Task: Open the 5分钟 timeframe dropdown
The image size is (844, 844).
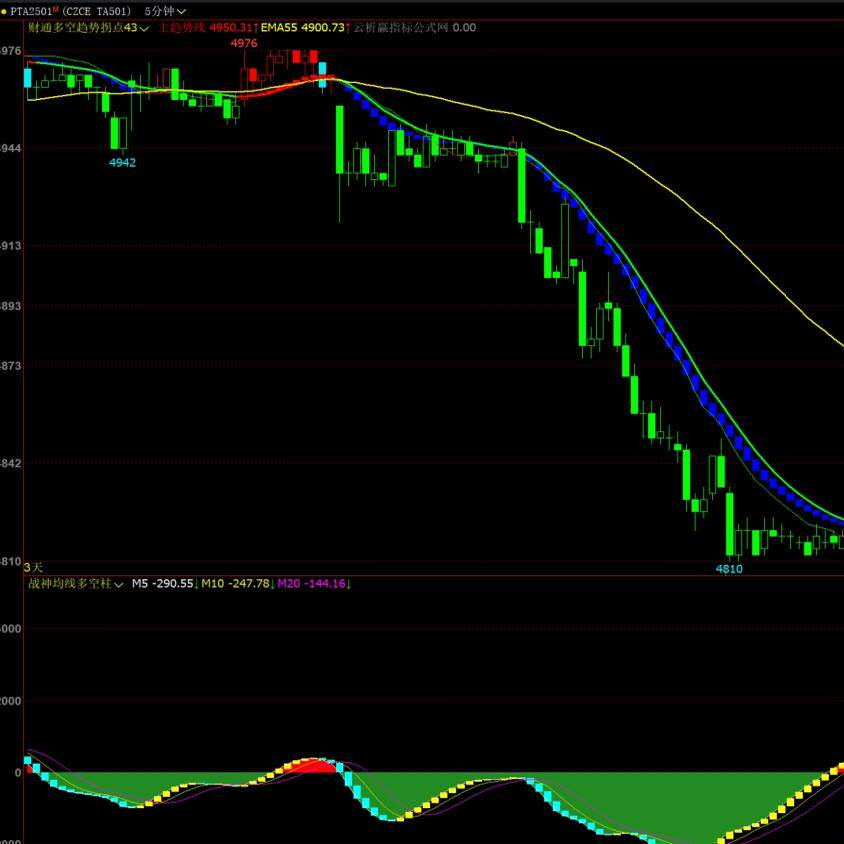Action: point(165,11)
